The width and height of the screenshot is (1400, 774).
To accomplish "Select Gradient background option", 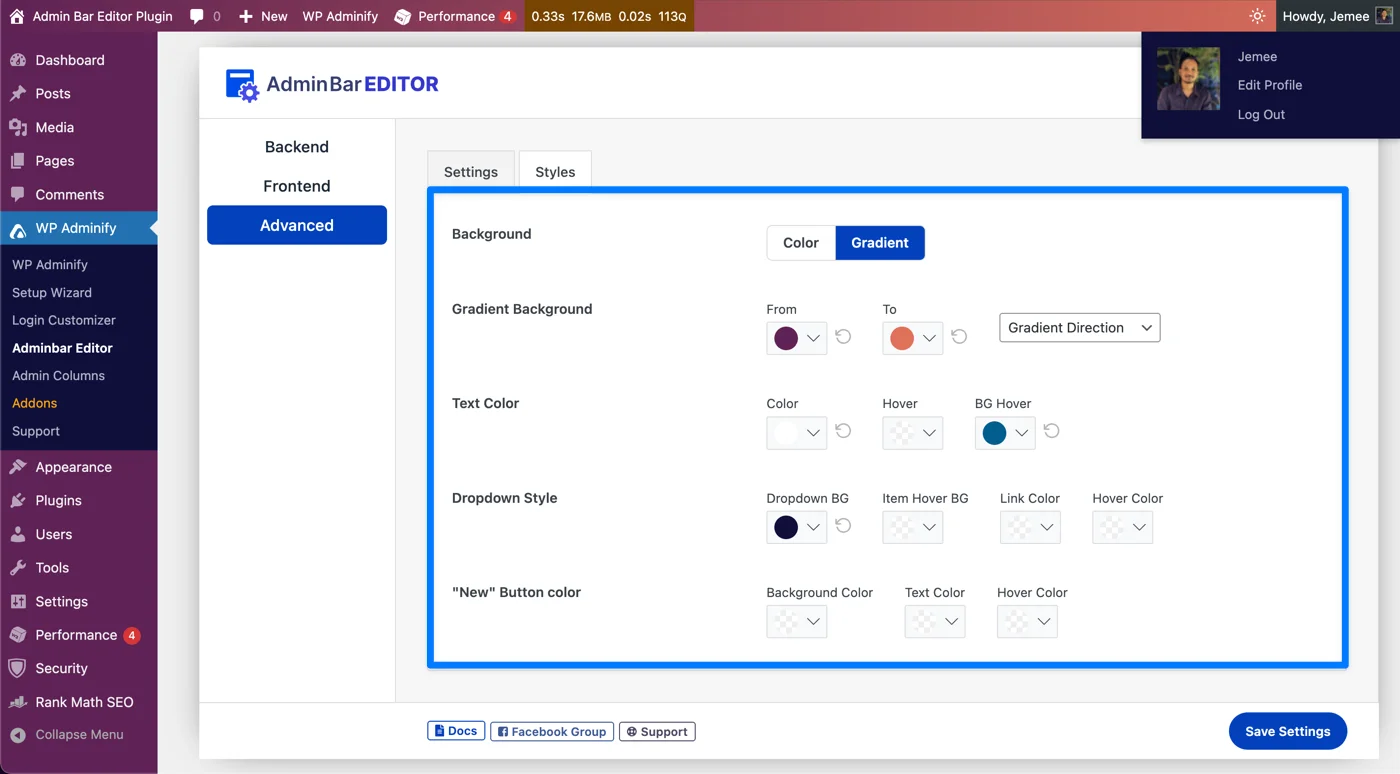I will (x=879, y=243).
